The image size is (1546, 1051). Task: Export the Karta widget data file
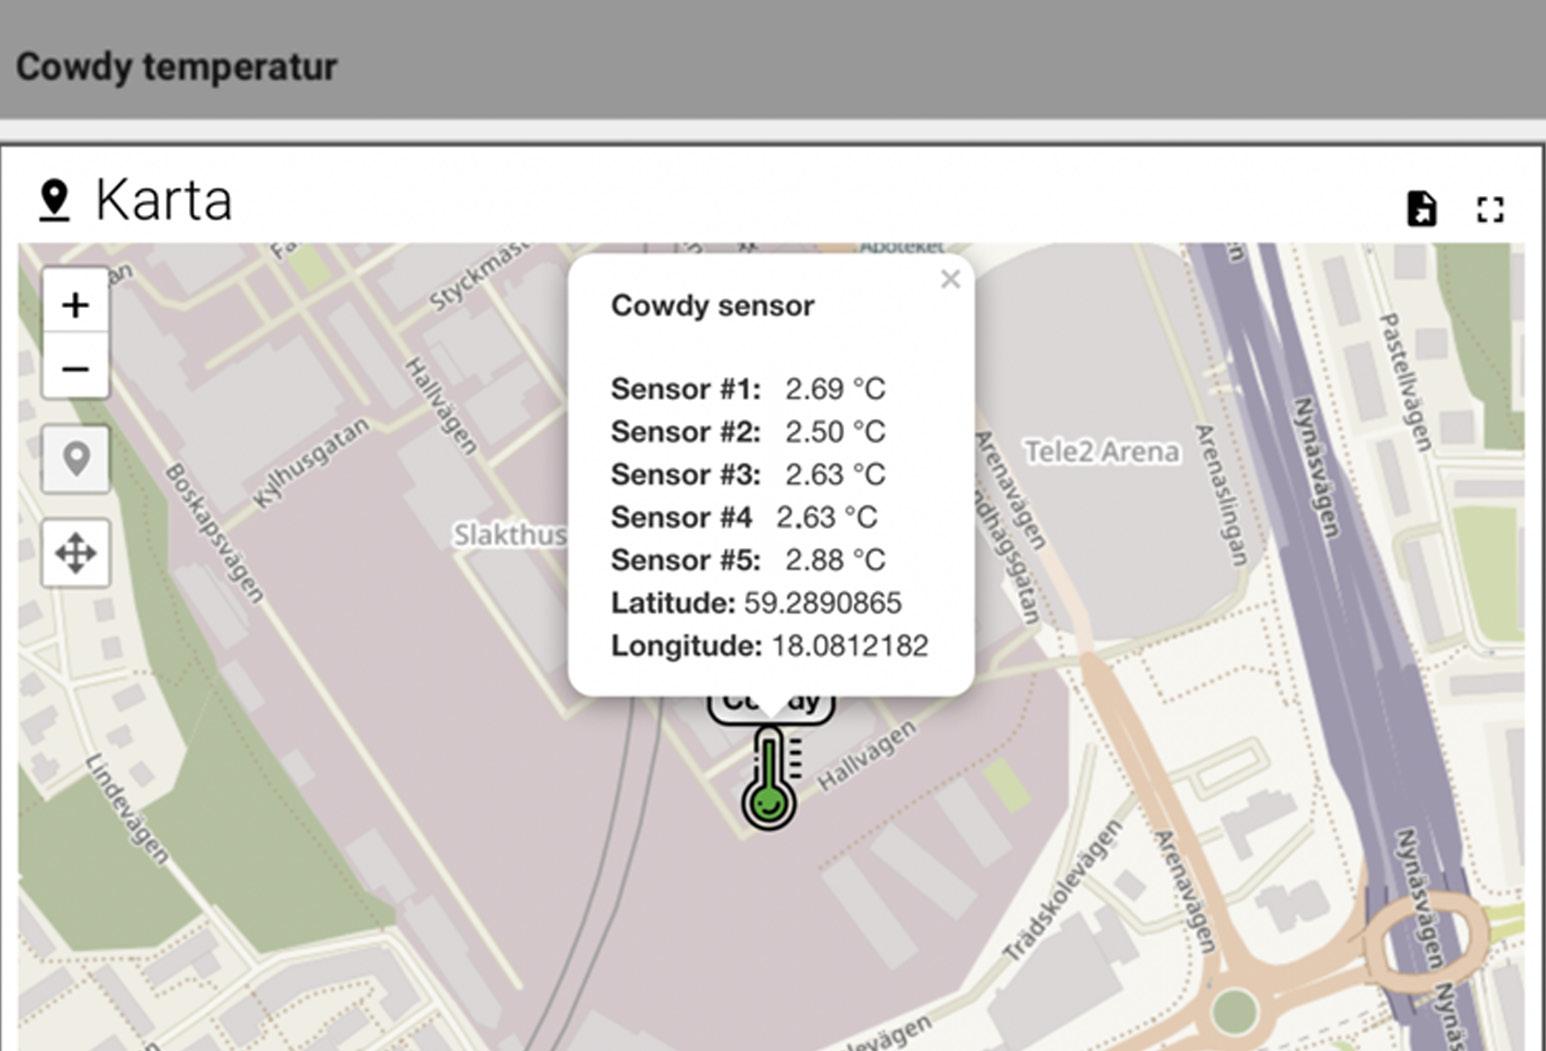point(1421,209)
